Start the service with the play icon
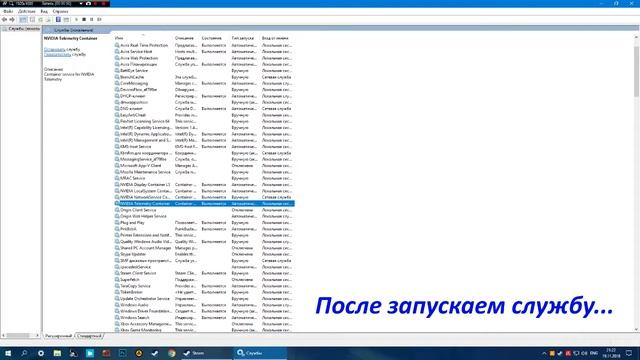 click(x=76, y=20)
